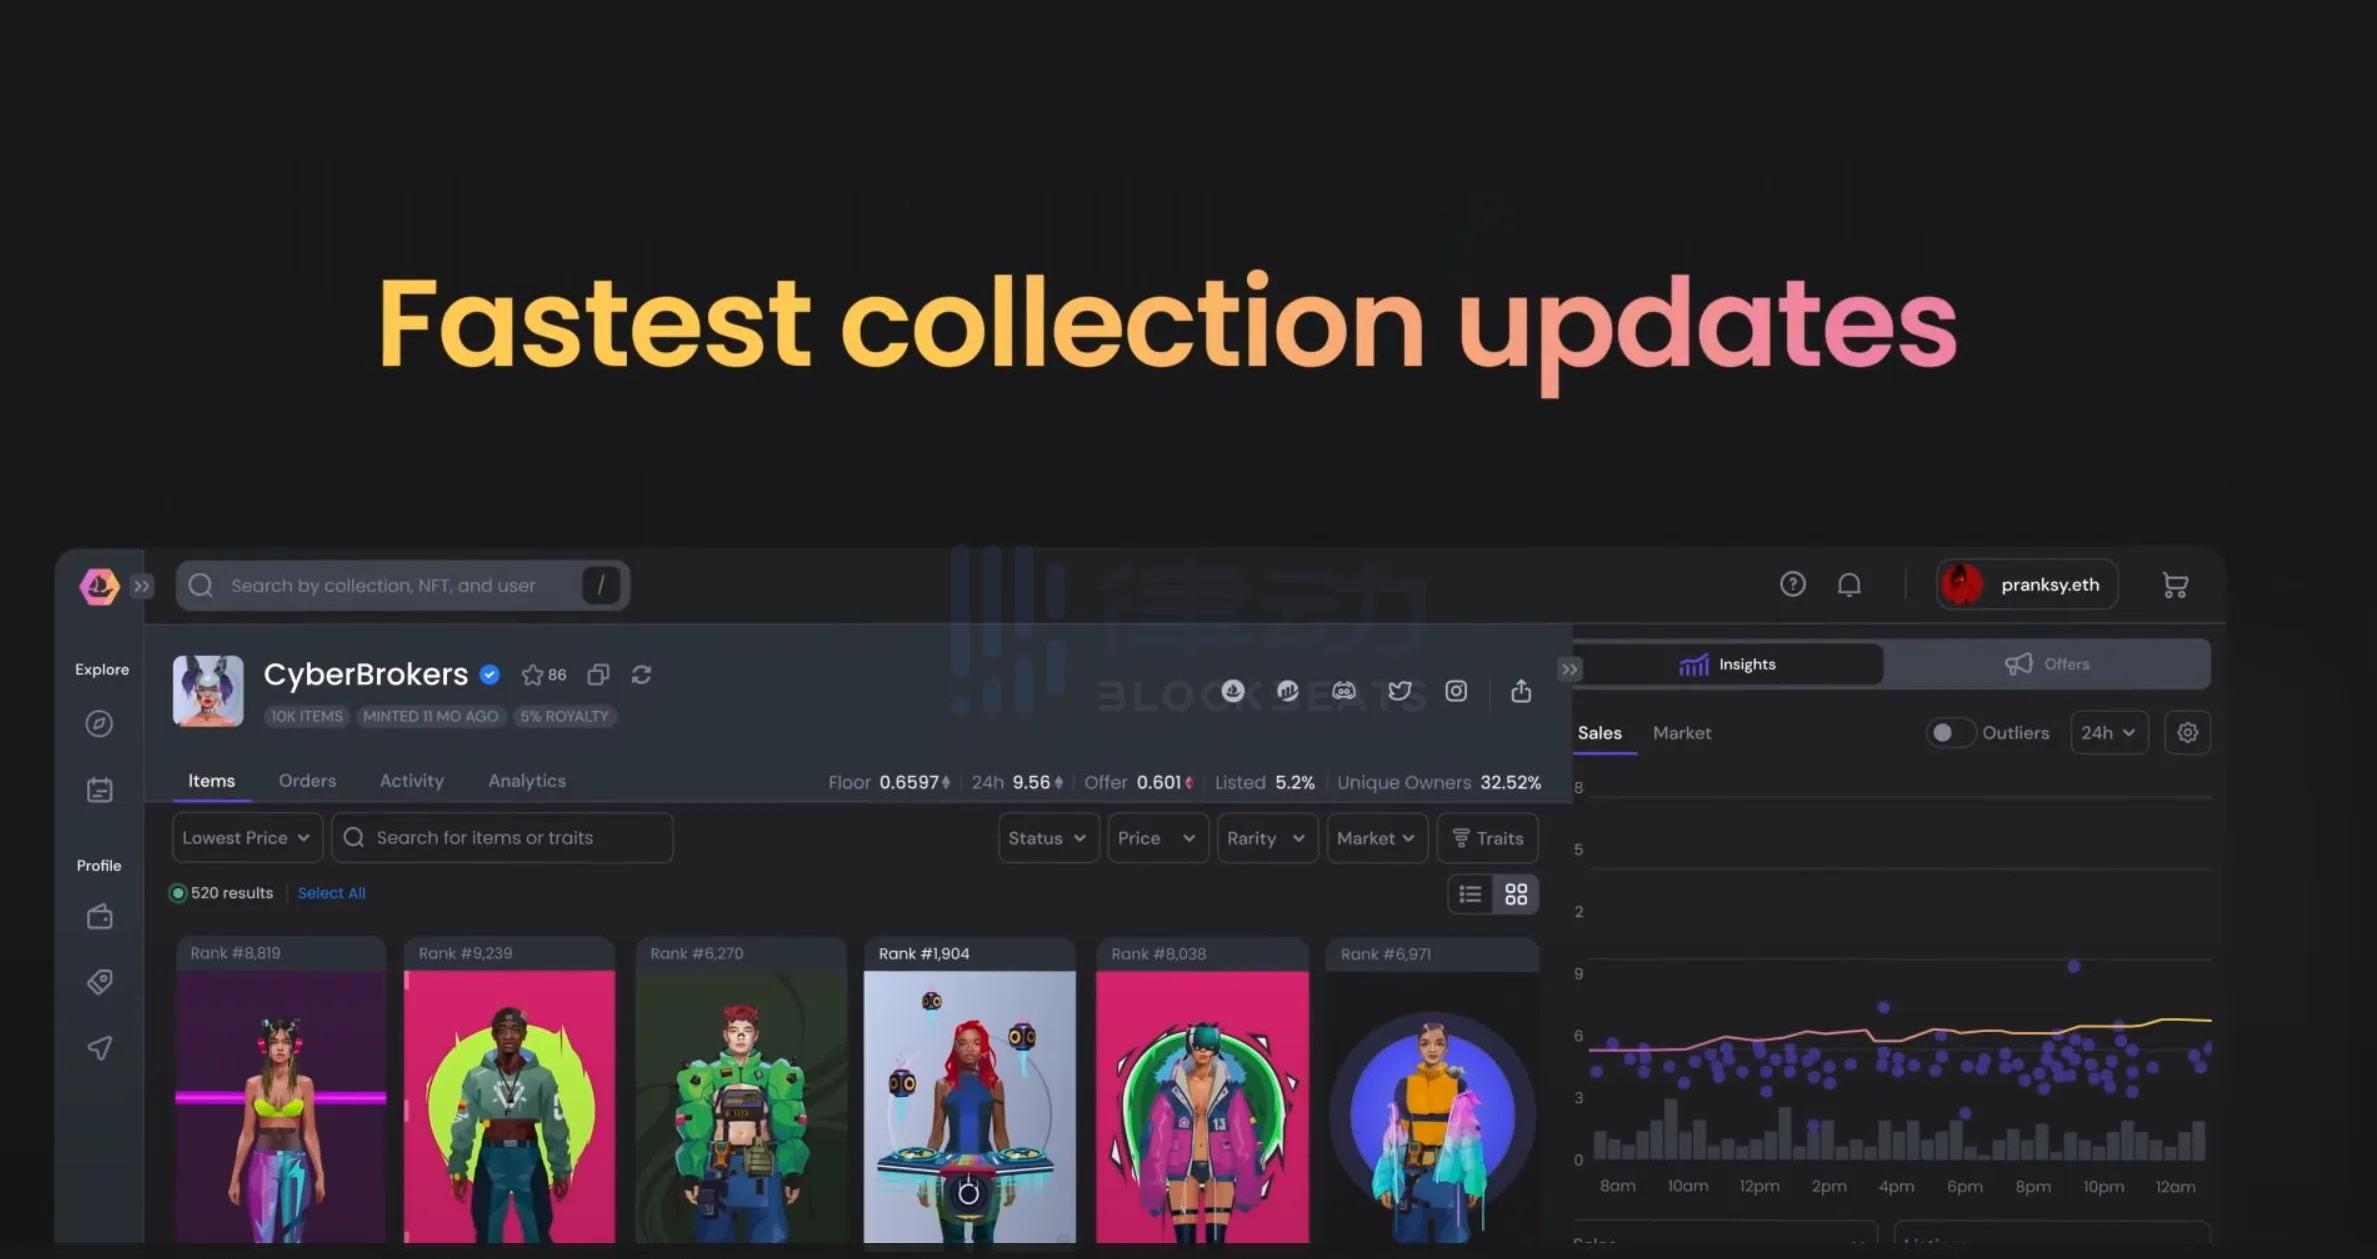Switch to the Items tab
Viewport: 2377px width, 1259px height.
point(211,781)
